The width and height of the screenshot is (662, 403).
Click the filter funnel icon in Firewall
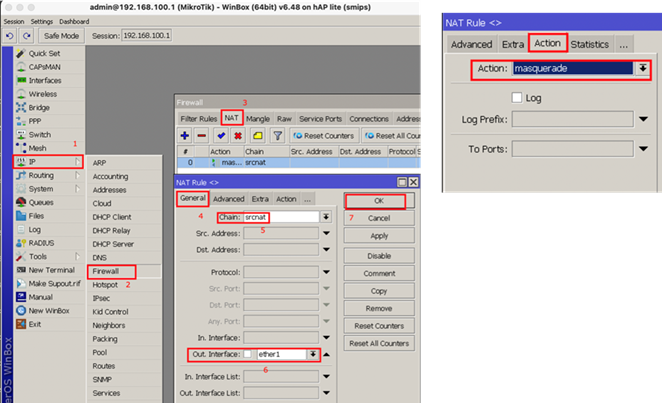(277, 135)
